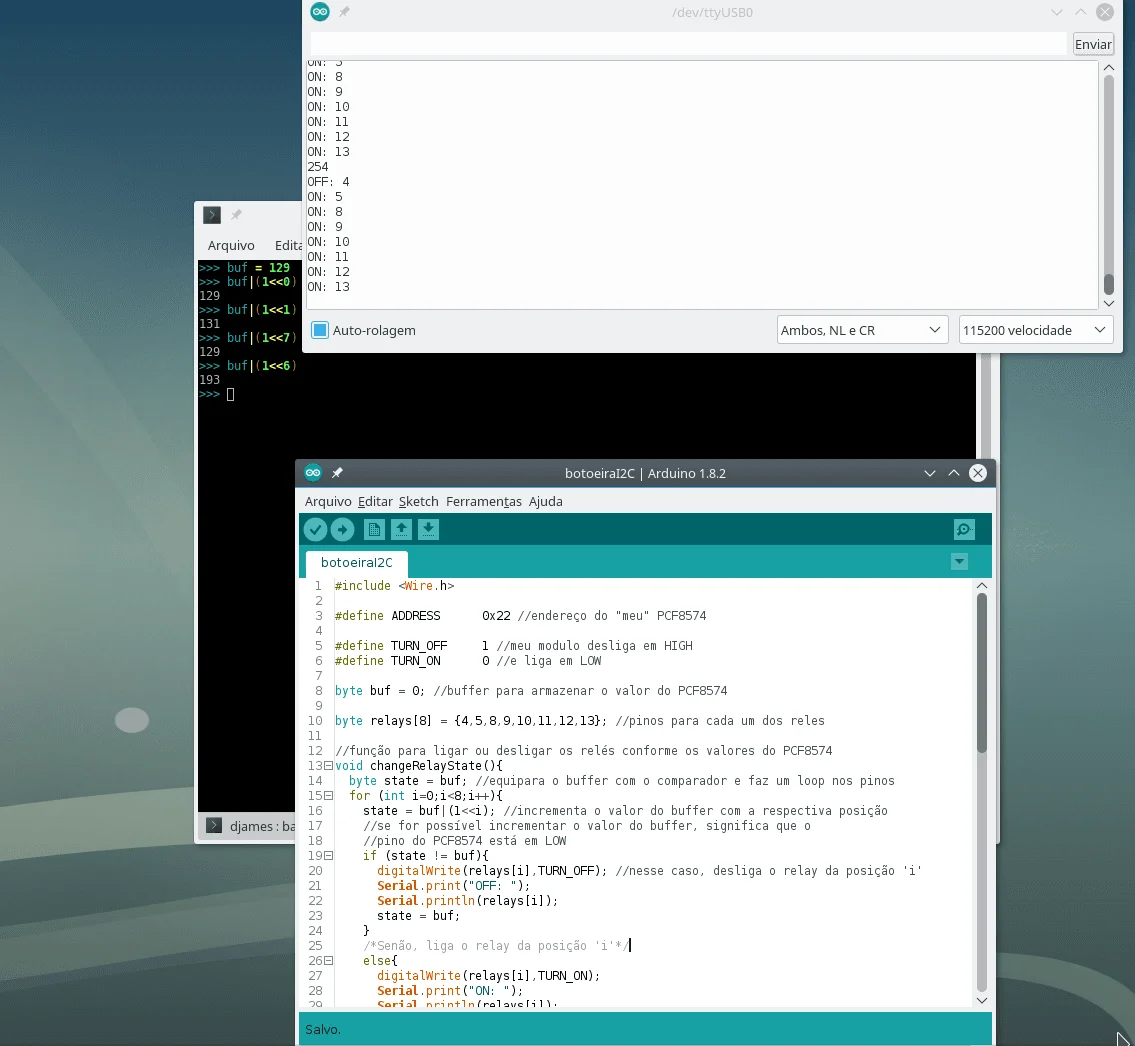
Task: Click the 'Salvo.' status bar message
Action: coord(323,1029)
